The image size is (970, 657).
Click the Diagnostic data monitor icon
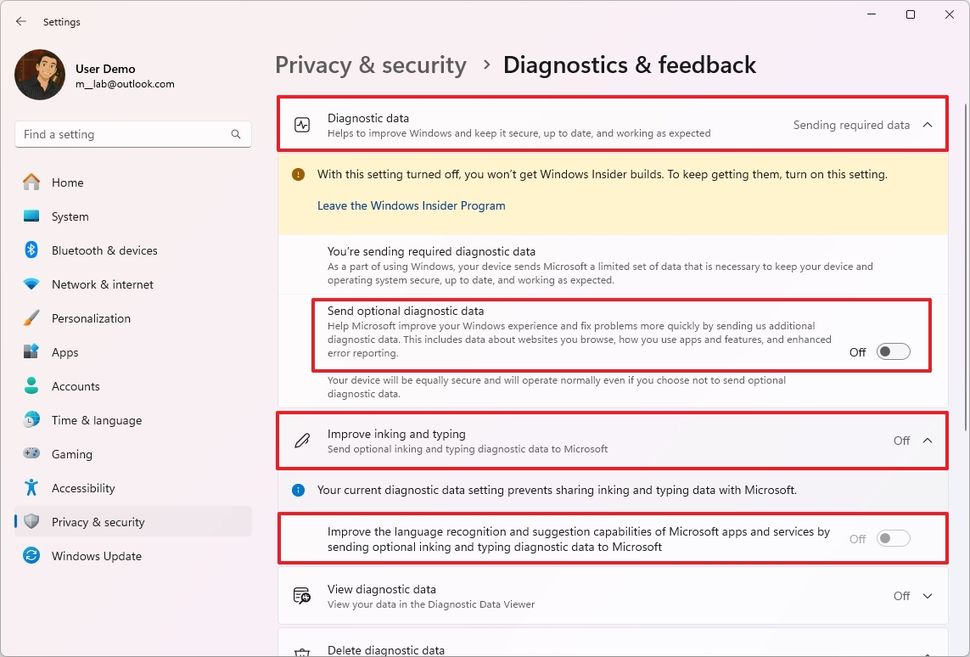point(302,124)
